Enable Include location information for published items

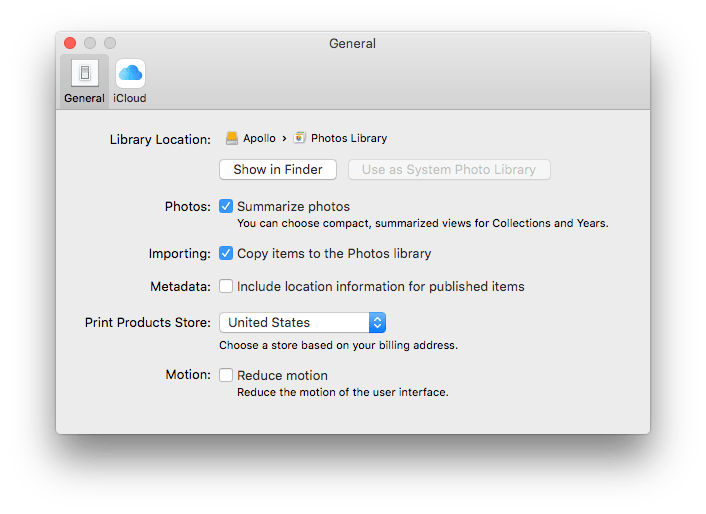(x=226, y=286)
